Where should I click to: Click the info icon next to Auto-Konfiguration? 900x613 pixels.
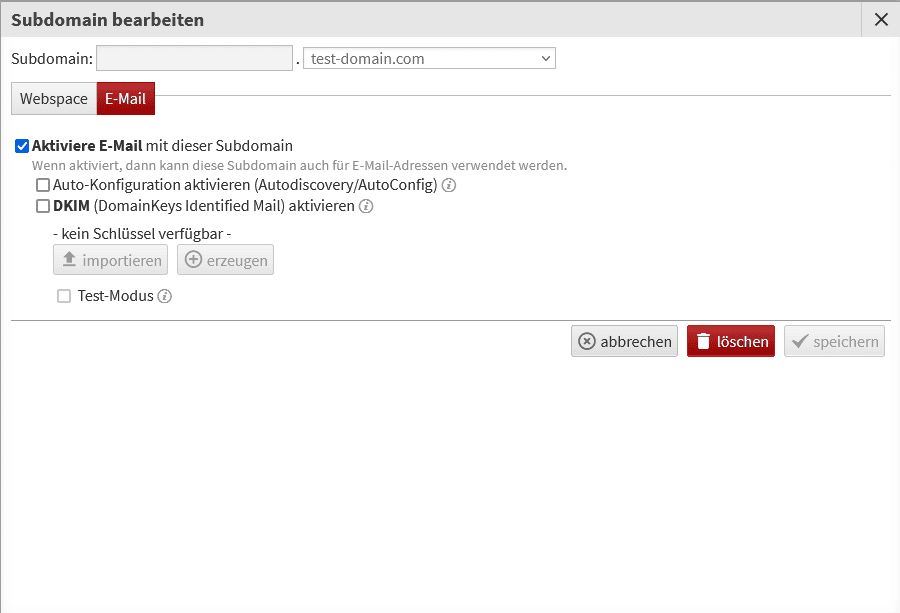click(447, 185)
